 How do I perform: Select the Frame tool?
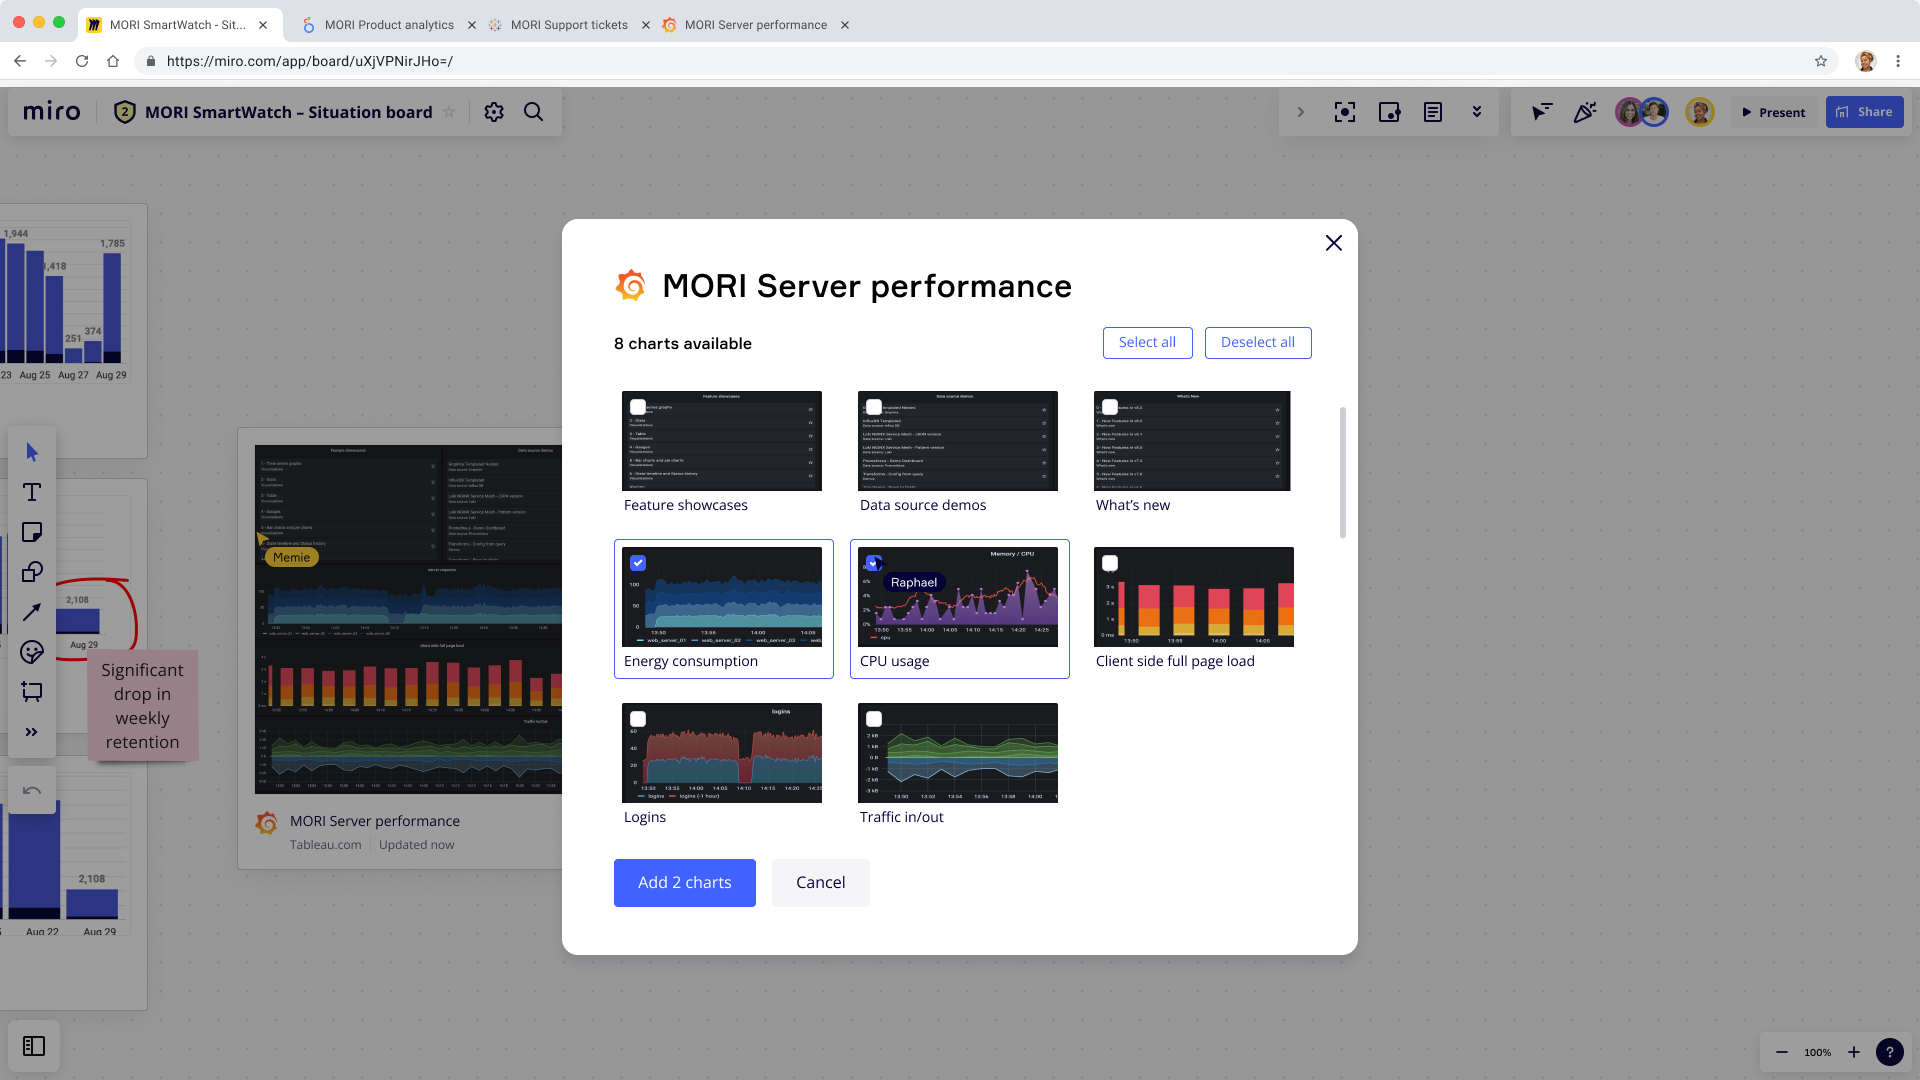[32, 692]
